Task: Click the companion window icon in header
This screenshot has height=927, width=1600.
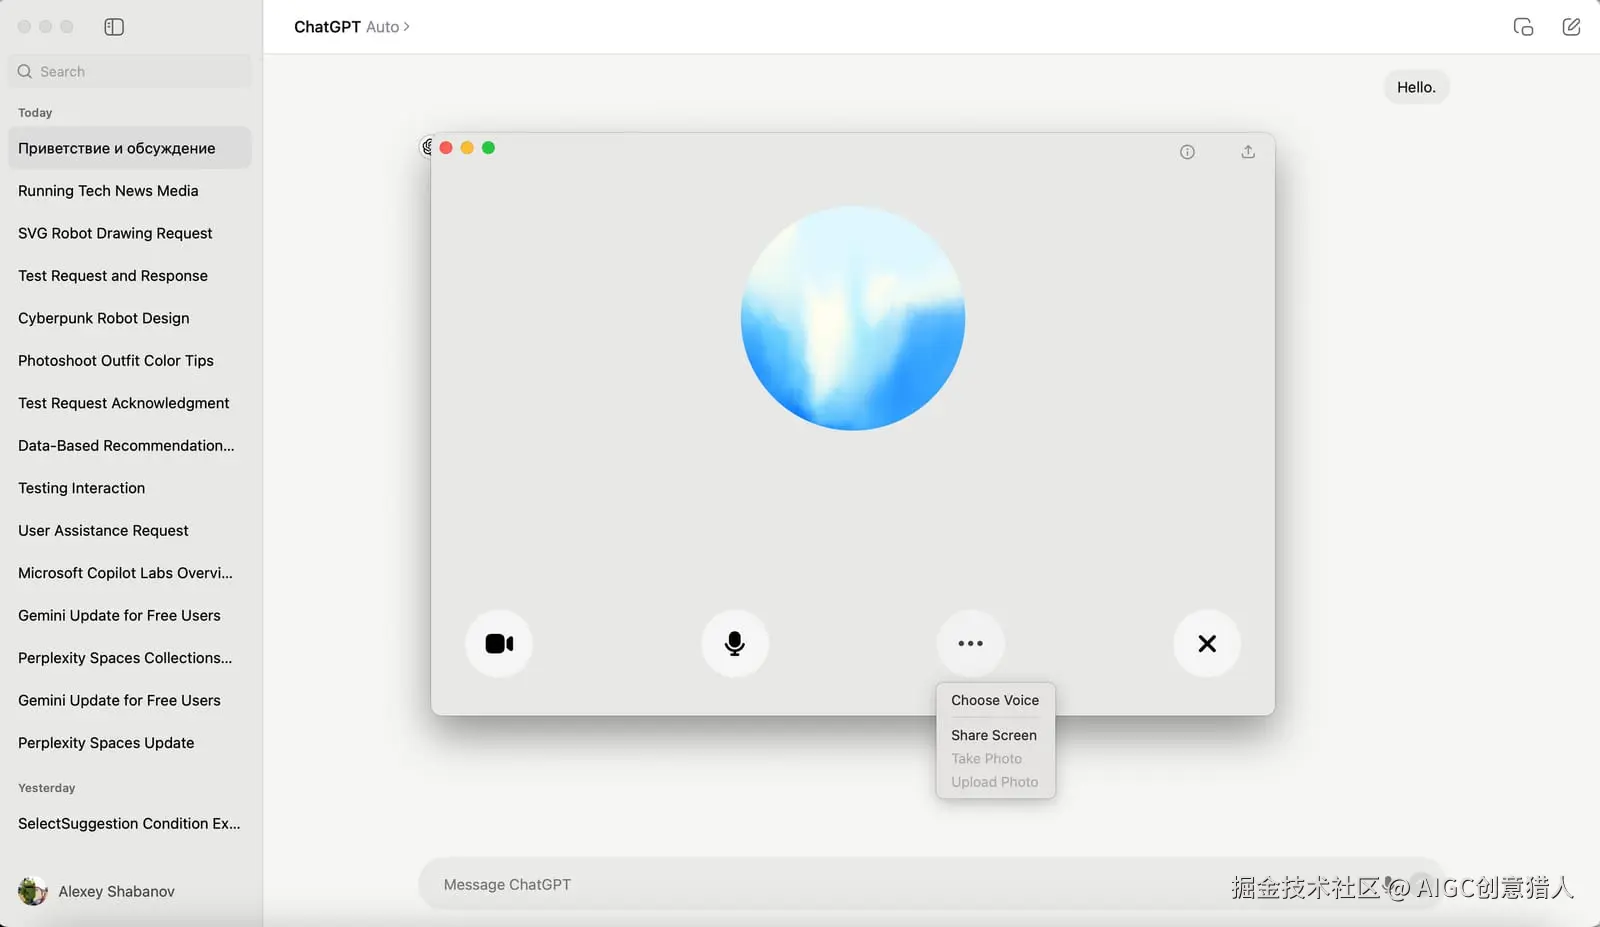Action: (x=1523, y=27)
